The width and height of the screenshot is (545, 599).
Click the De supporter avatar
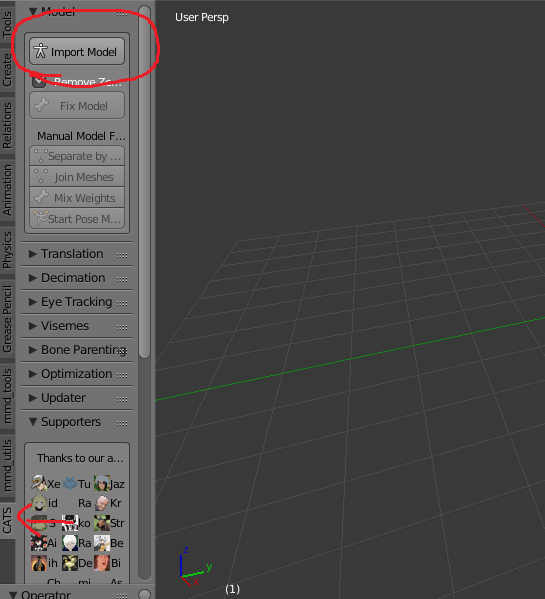tap(70, 563)
